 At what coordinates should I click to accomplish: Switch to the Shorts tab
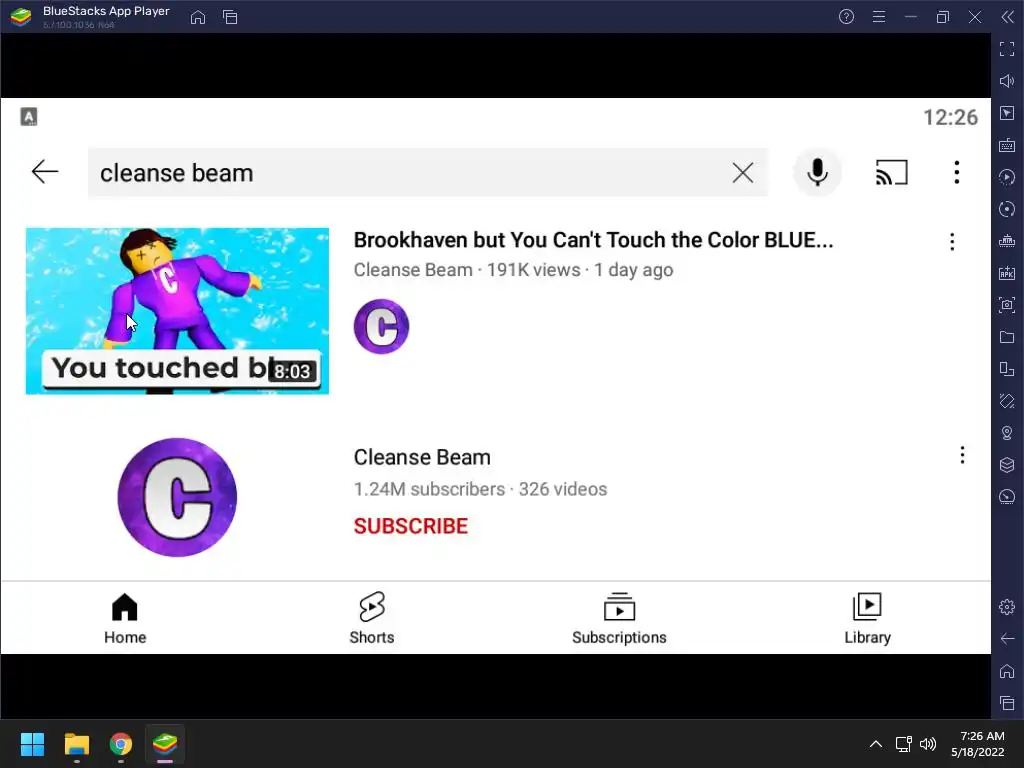[x=372, y=618]
